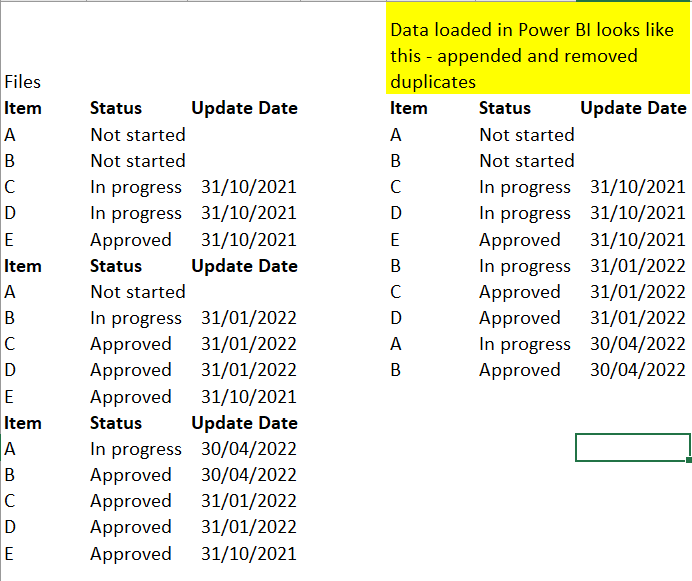This screenshot has height=581, width=692.
Task: Click '30/04/2022' for item B in Power BI table
Action: click(x=638, y=370)
